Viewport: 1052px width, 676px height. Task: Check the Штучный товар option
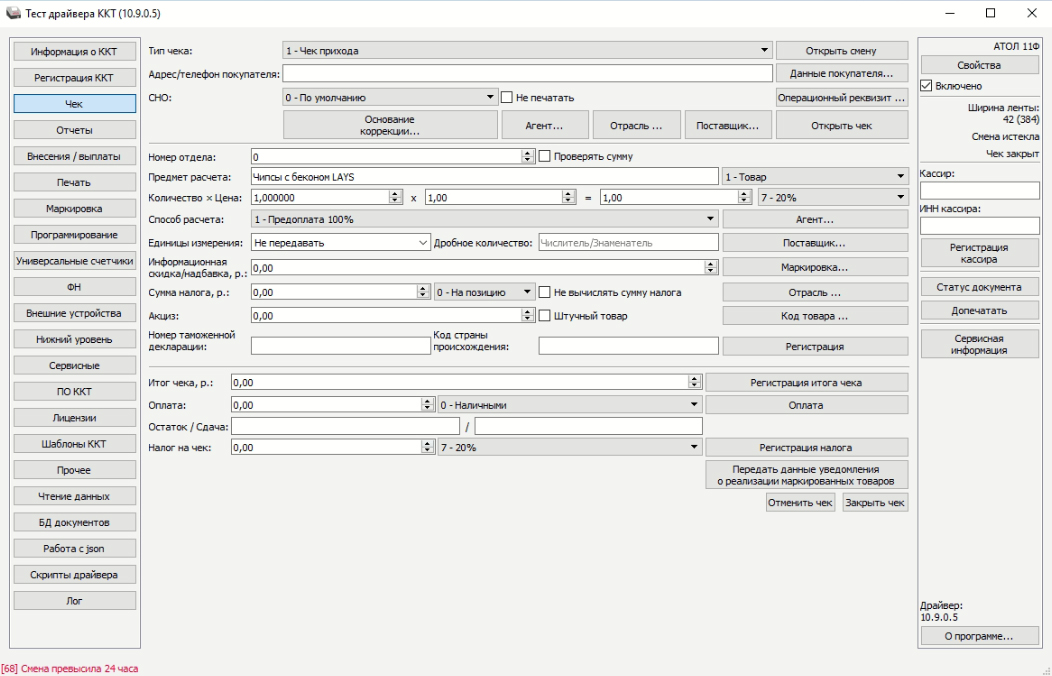point(545,316)
